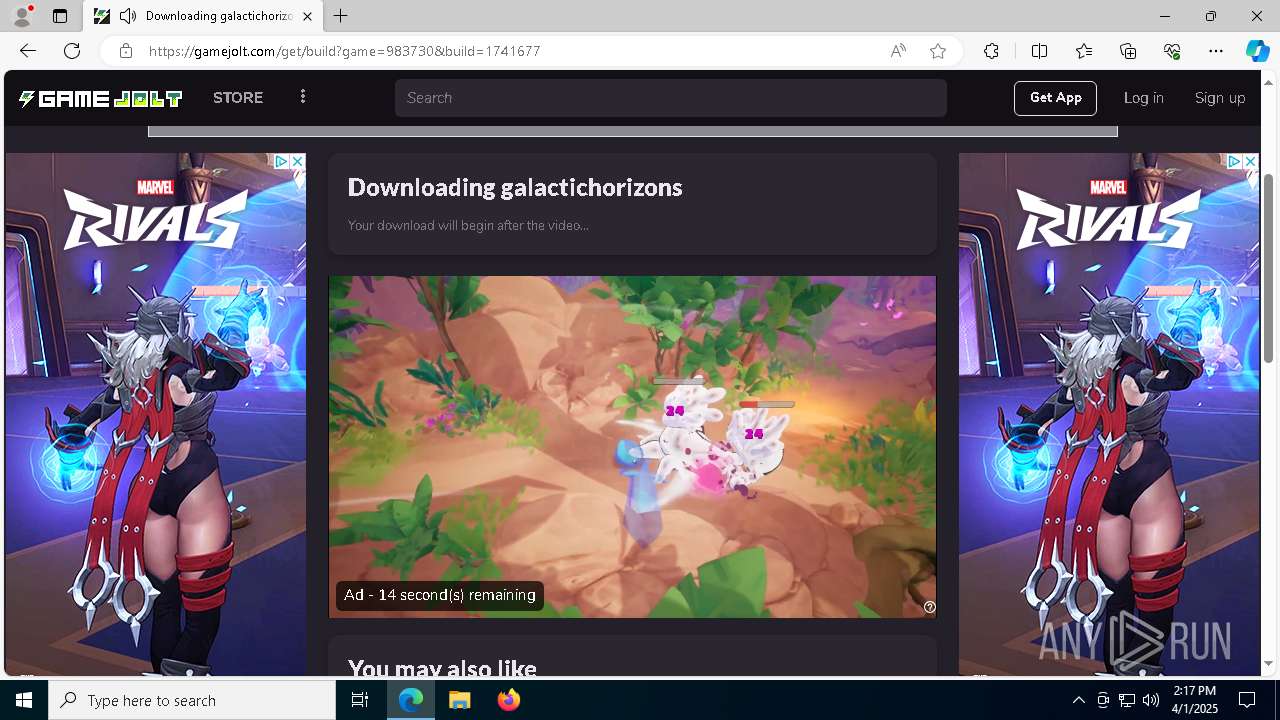
Task: Toggle Split screen icon
Action: pos(1039,51)
